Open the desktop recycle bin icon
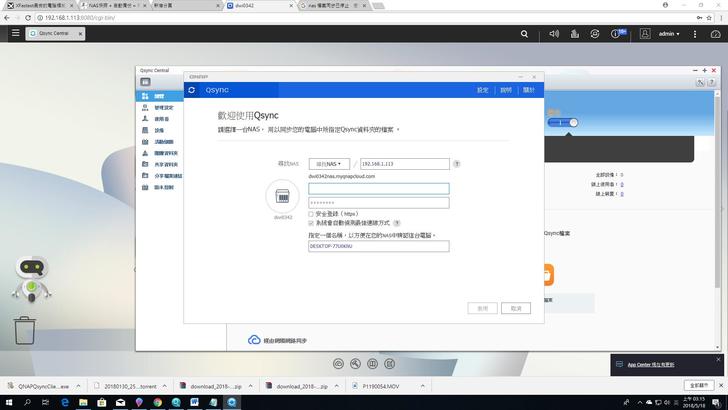 point(25,330)
